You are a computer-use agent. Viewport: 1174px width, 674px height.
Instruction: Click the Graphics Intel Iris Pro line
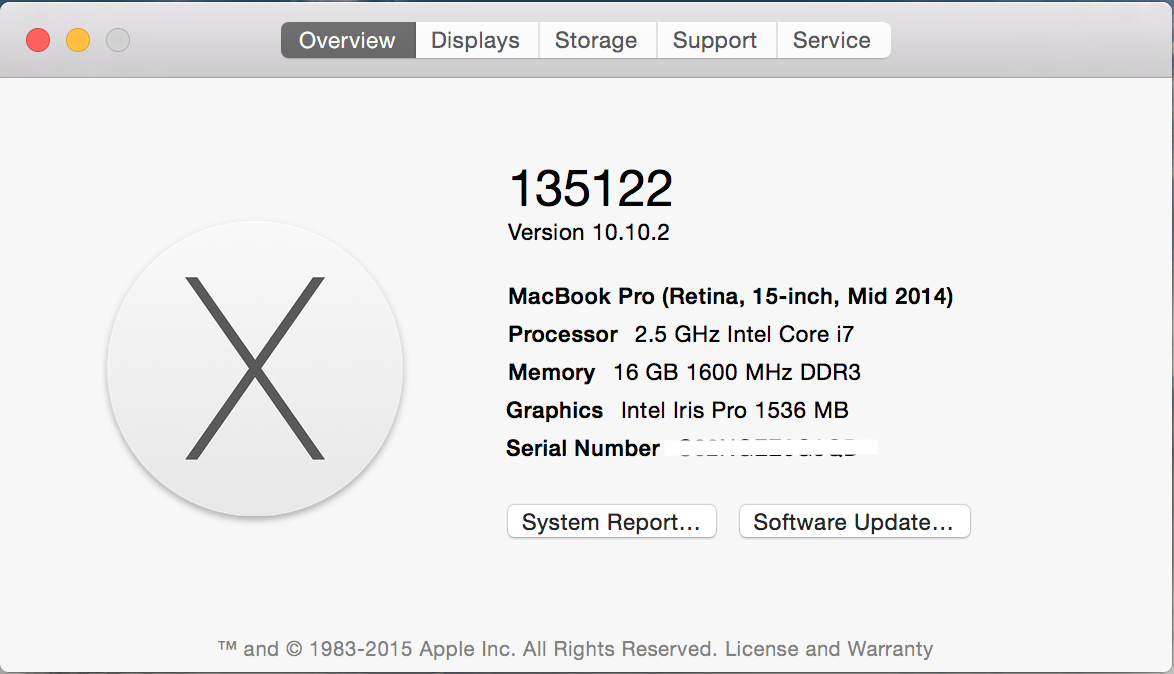click(x=678, y=410)
